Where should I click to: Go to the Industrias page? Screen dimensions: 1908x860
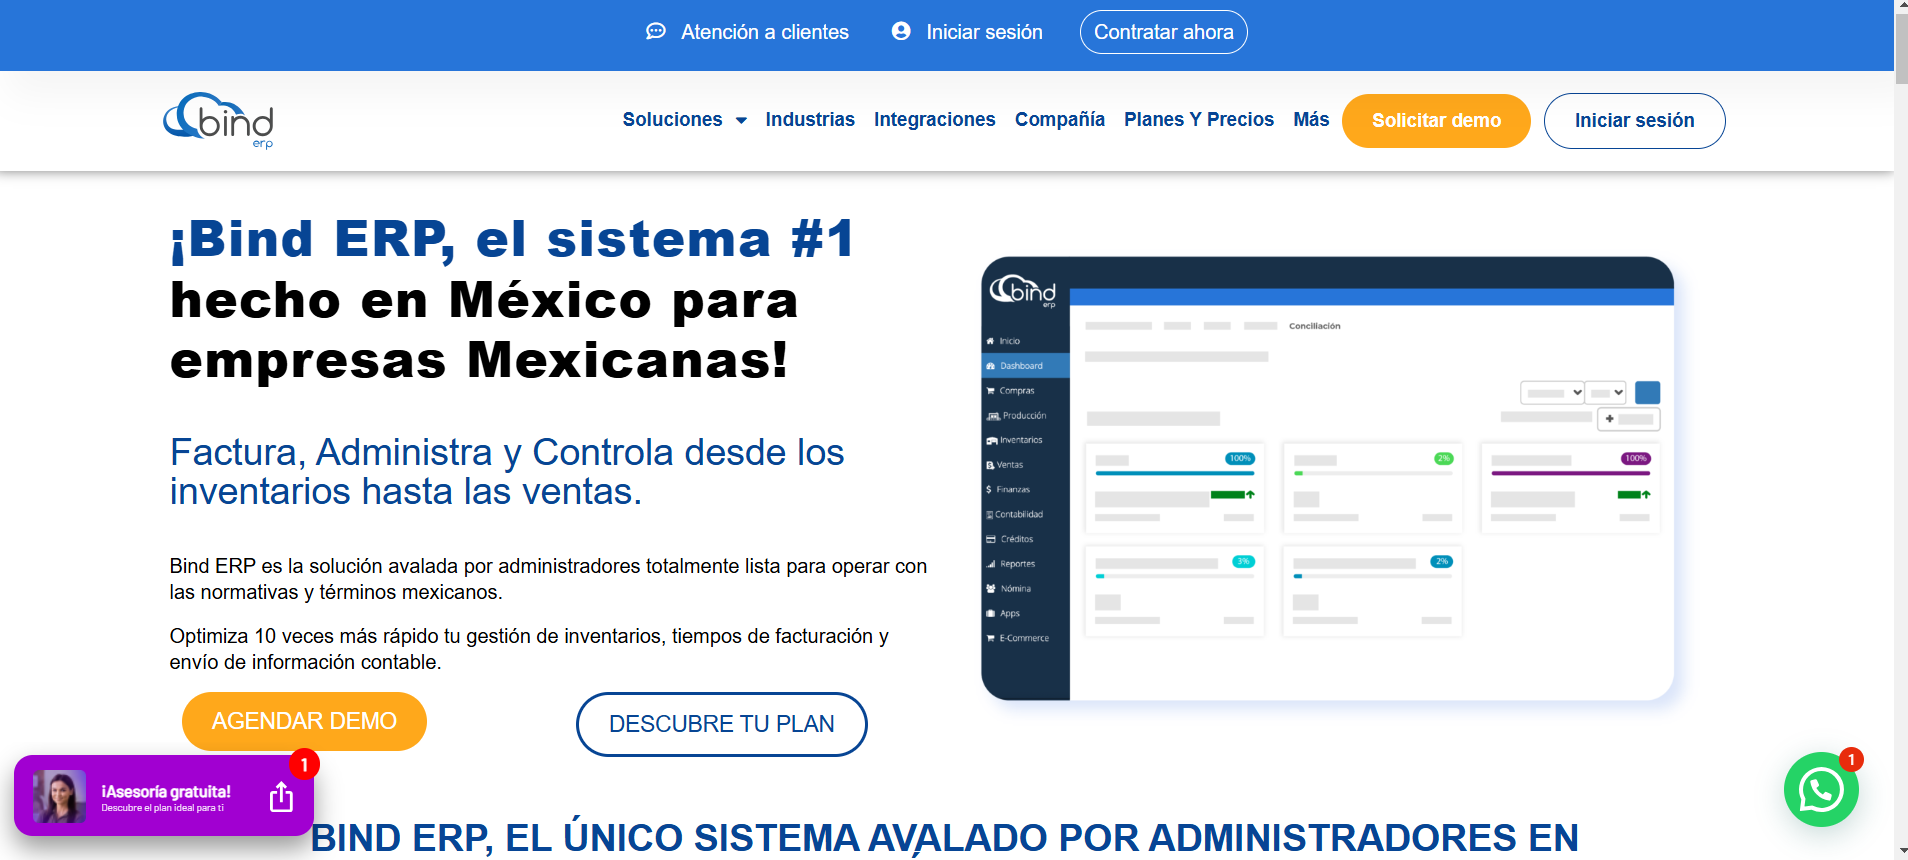pyautogui.click(x=810, y=120)
